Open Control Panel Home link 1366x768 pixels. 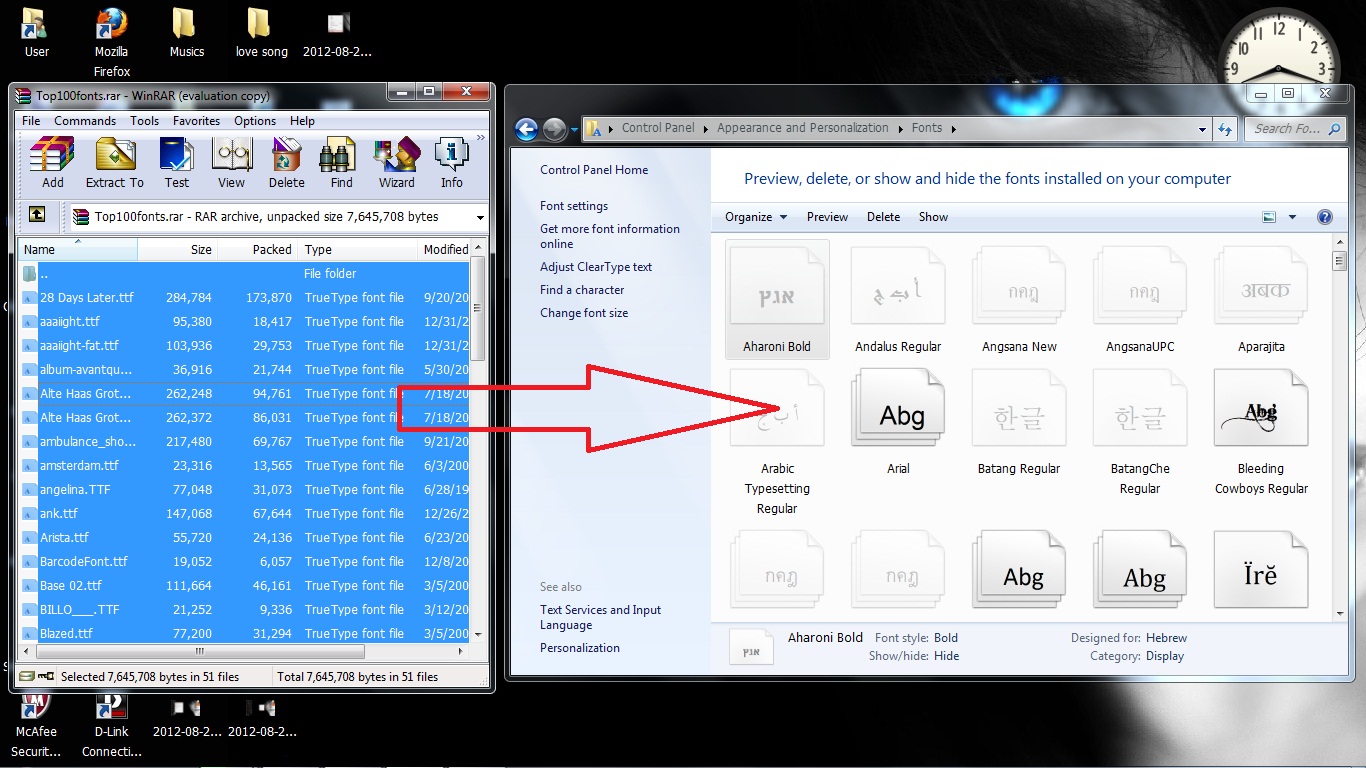[594, 170]
